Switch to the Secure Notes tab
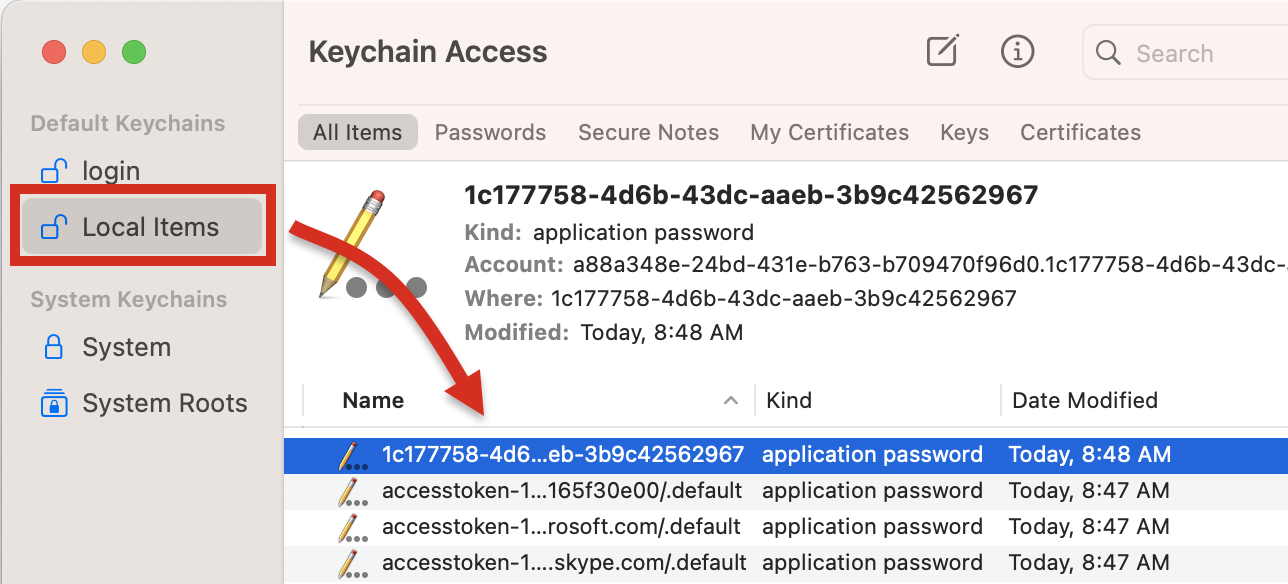This screenshot has width=1288, height=584. pyautogui.click(x=648, y=132)
